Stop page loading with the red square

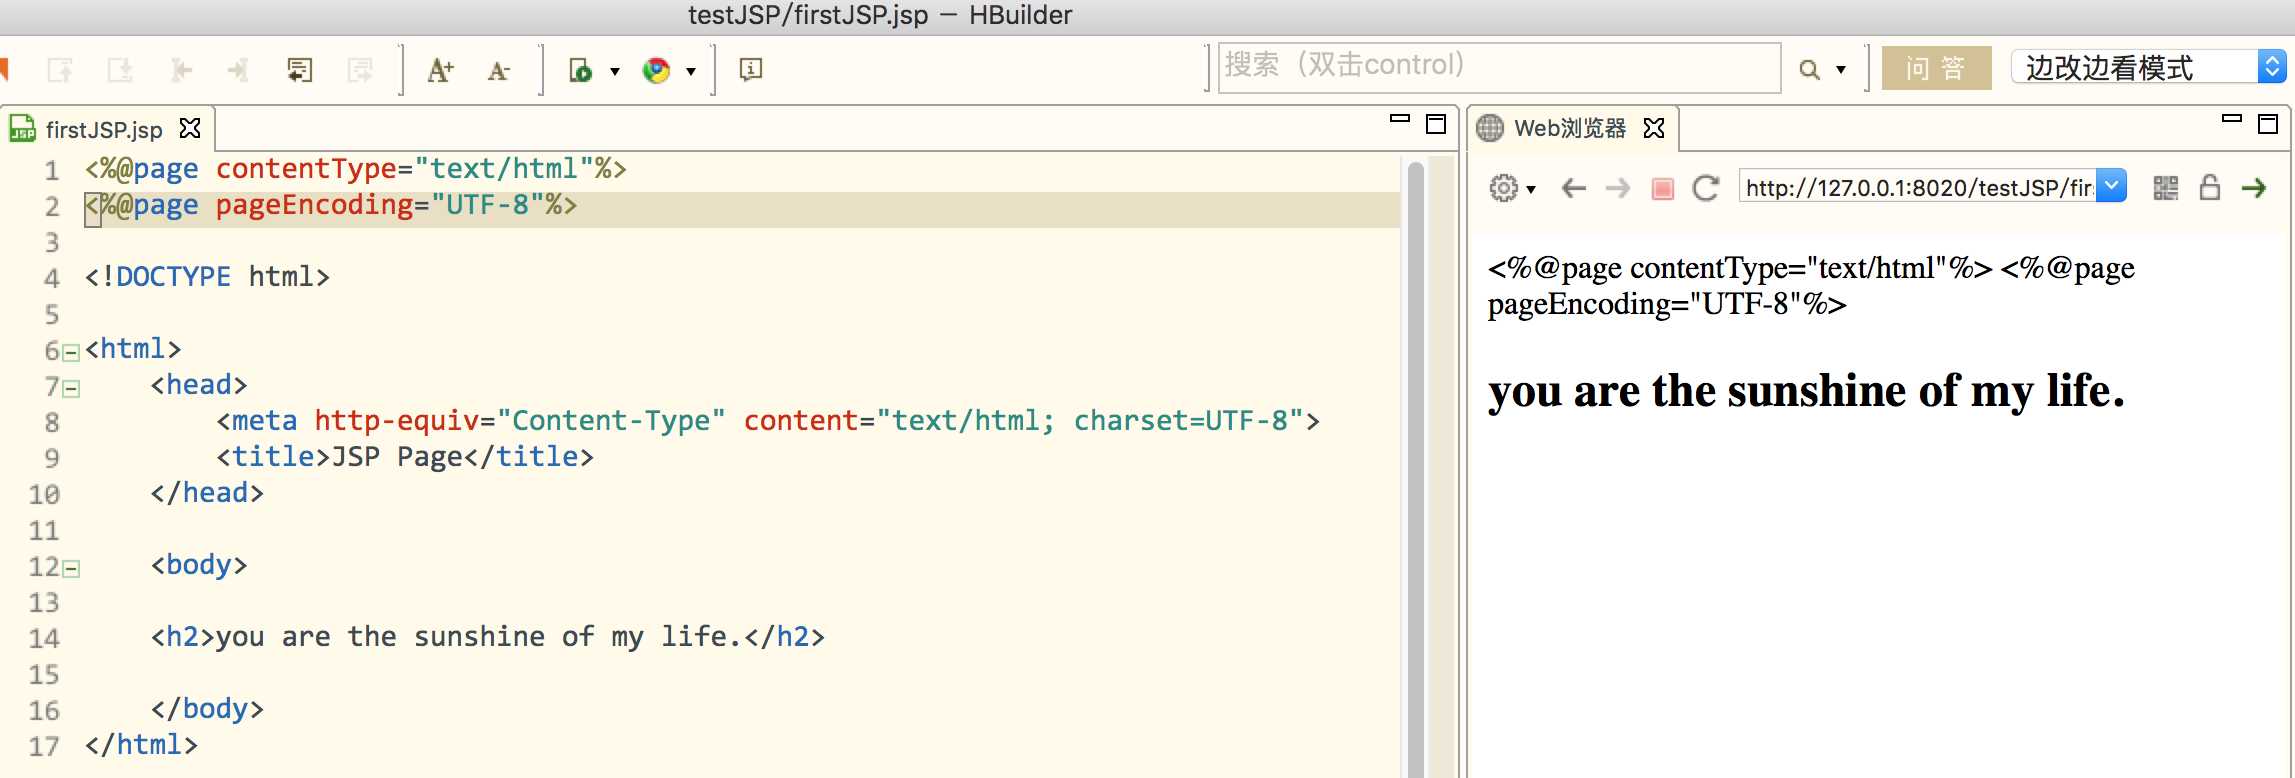[x=1662, y=189]
